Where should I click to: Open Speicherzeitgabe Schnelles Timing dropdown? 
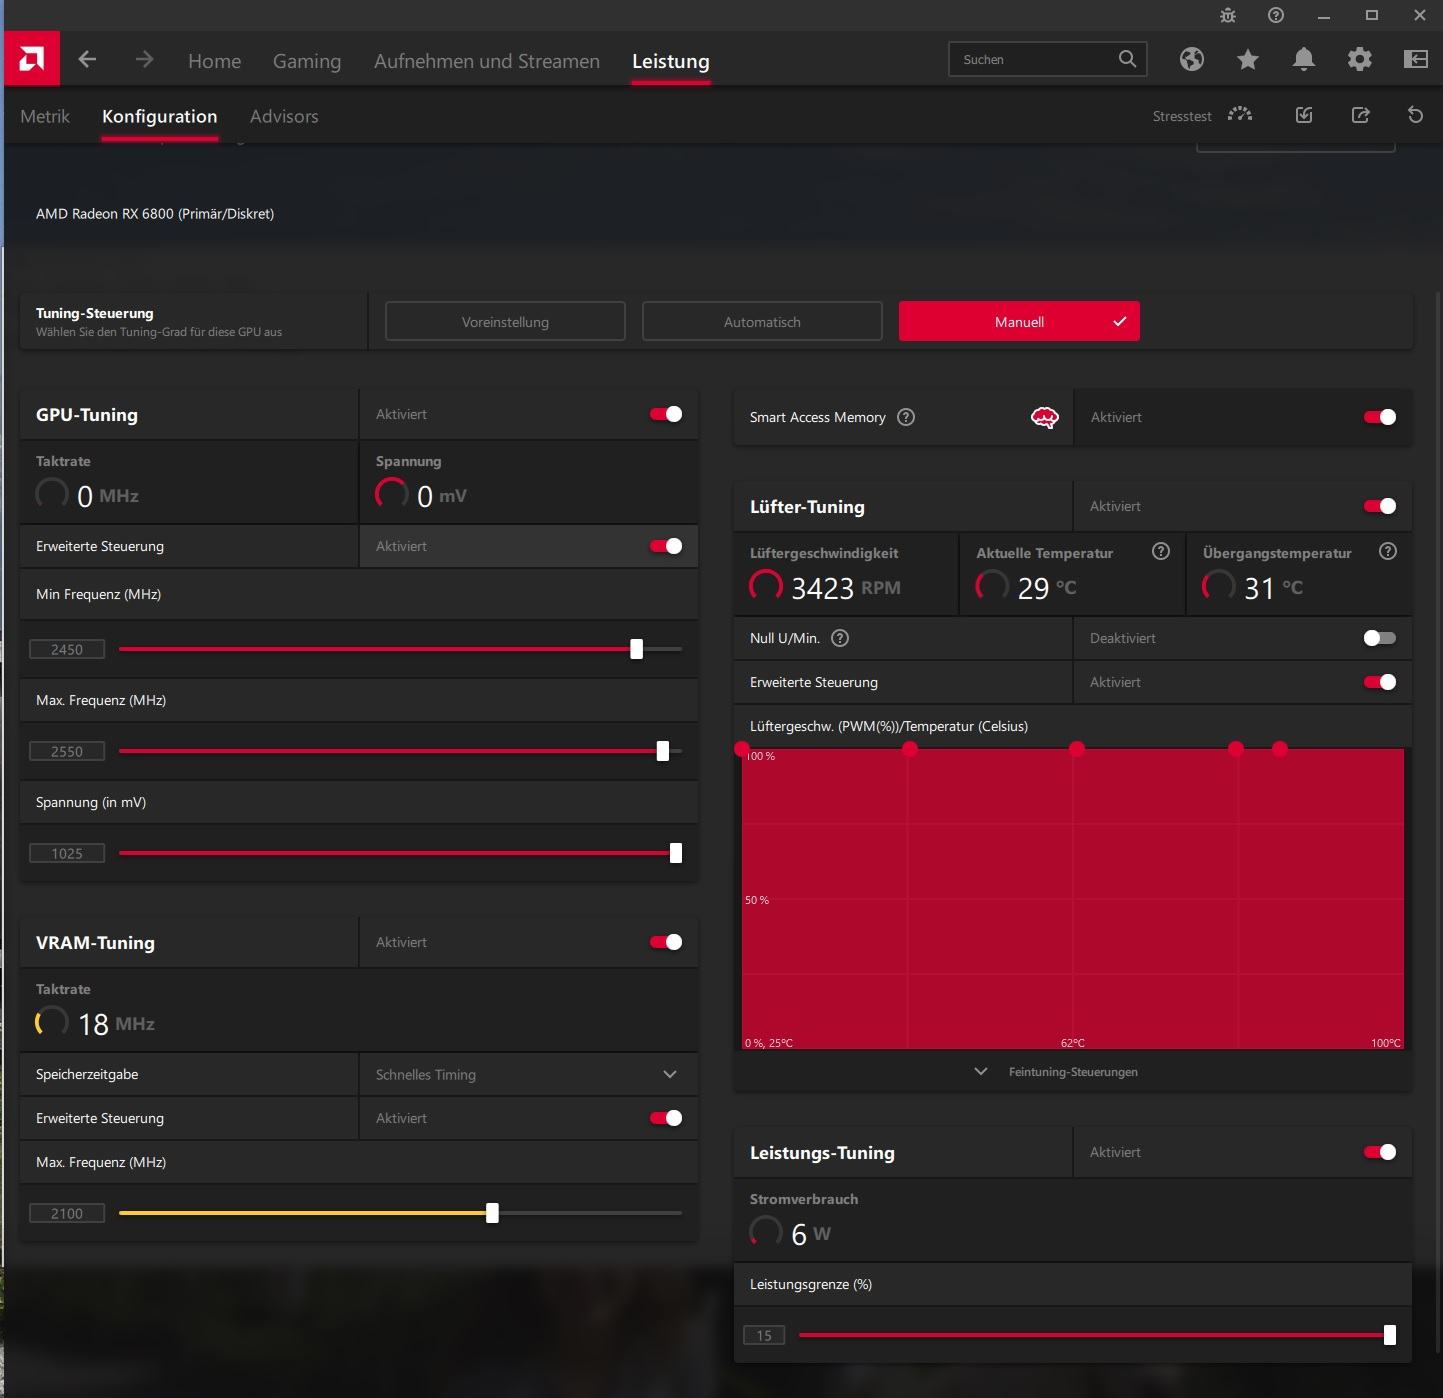pos(528,1074)
